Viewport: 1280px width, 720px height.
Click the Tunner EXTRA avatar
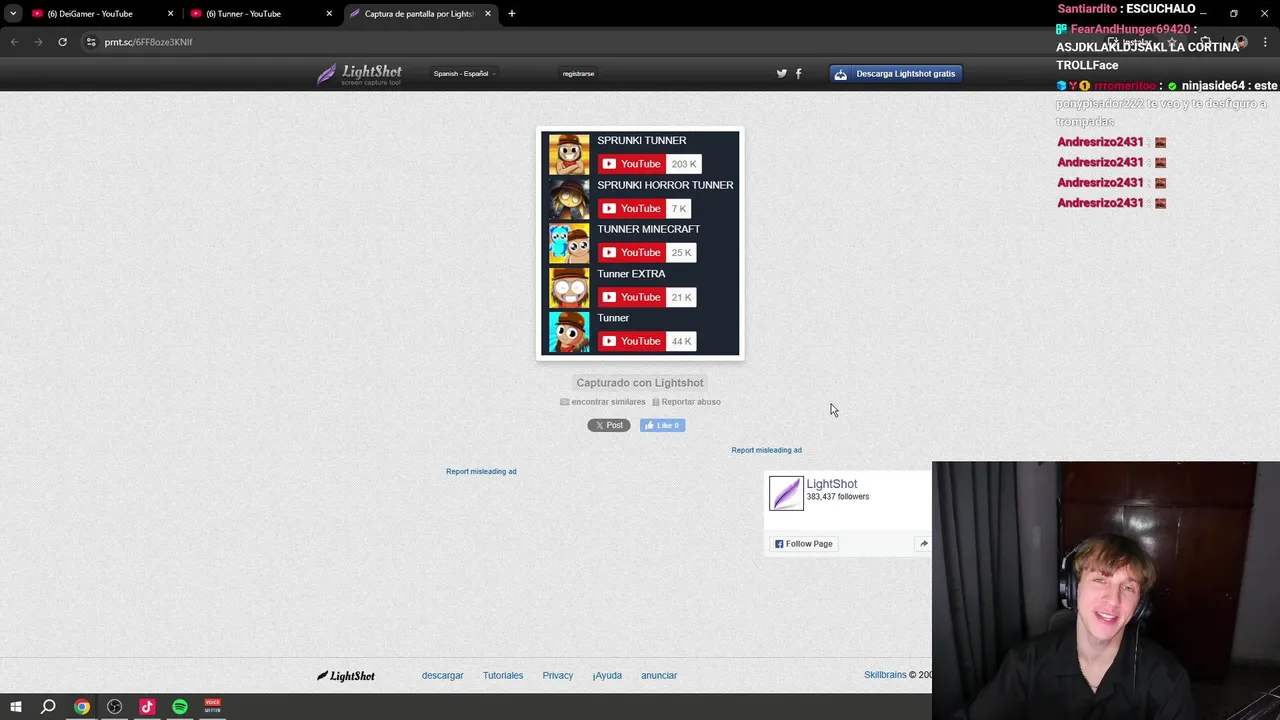569,287
